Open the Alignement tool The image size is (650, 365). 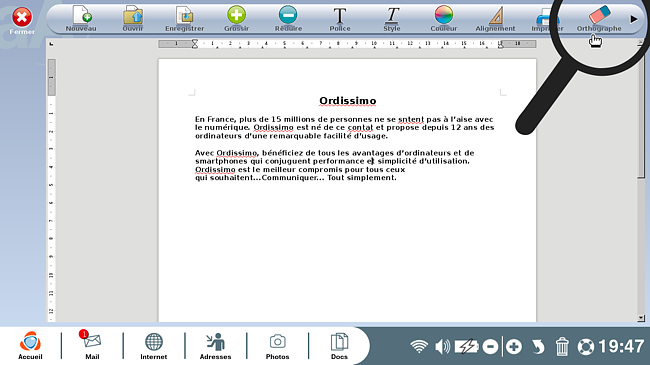click(495, 19)
